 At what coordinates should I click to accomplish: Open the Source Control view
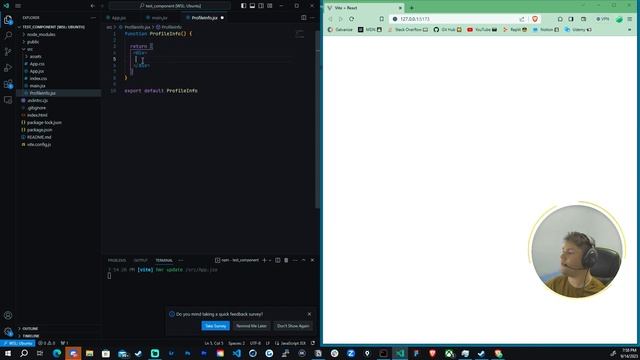8,51
